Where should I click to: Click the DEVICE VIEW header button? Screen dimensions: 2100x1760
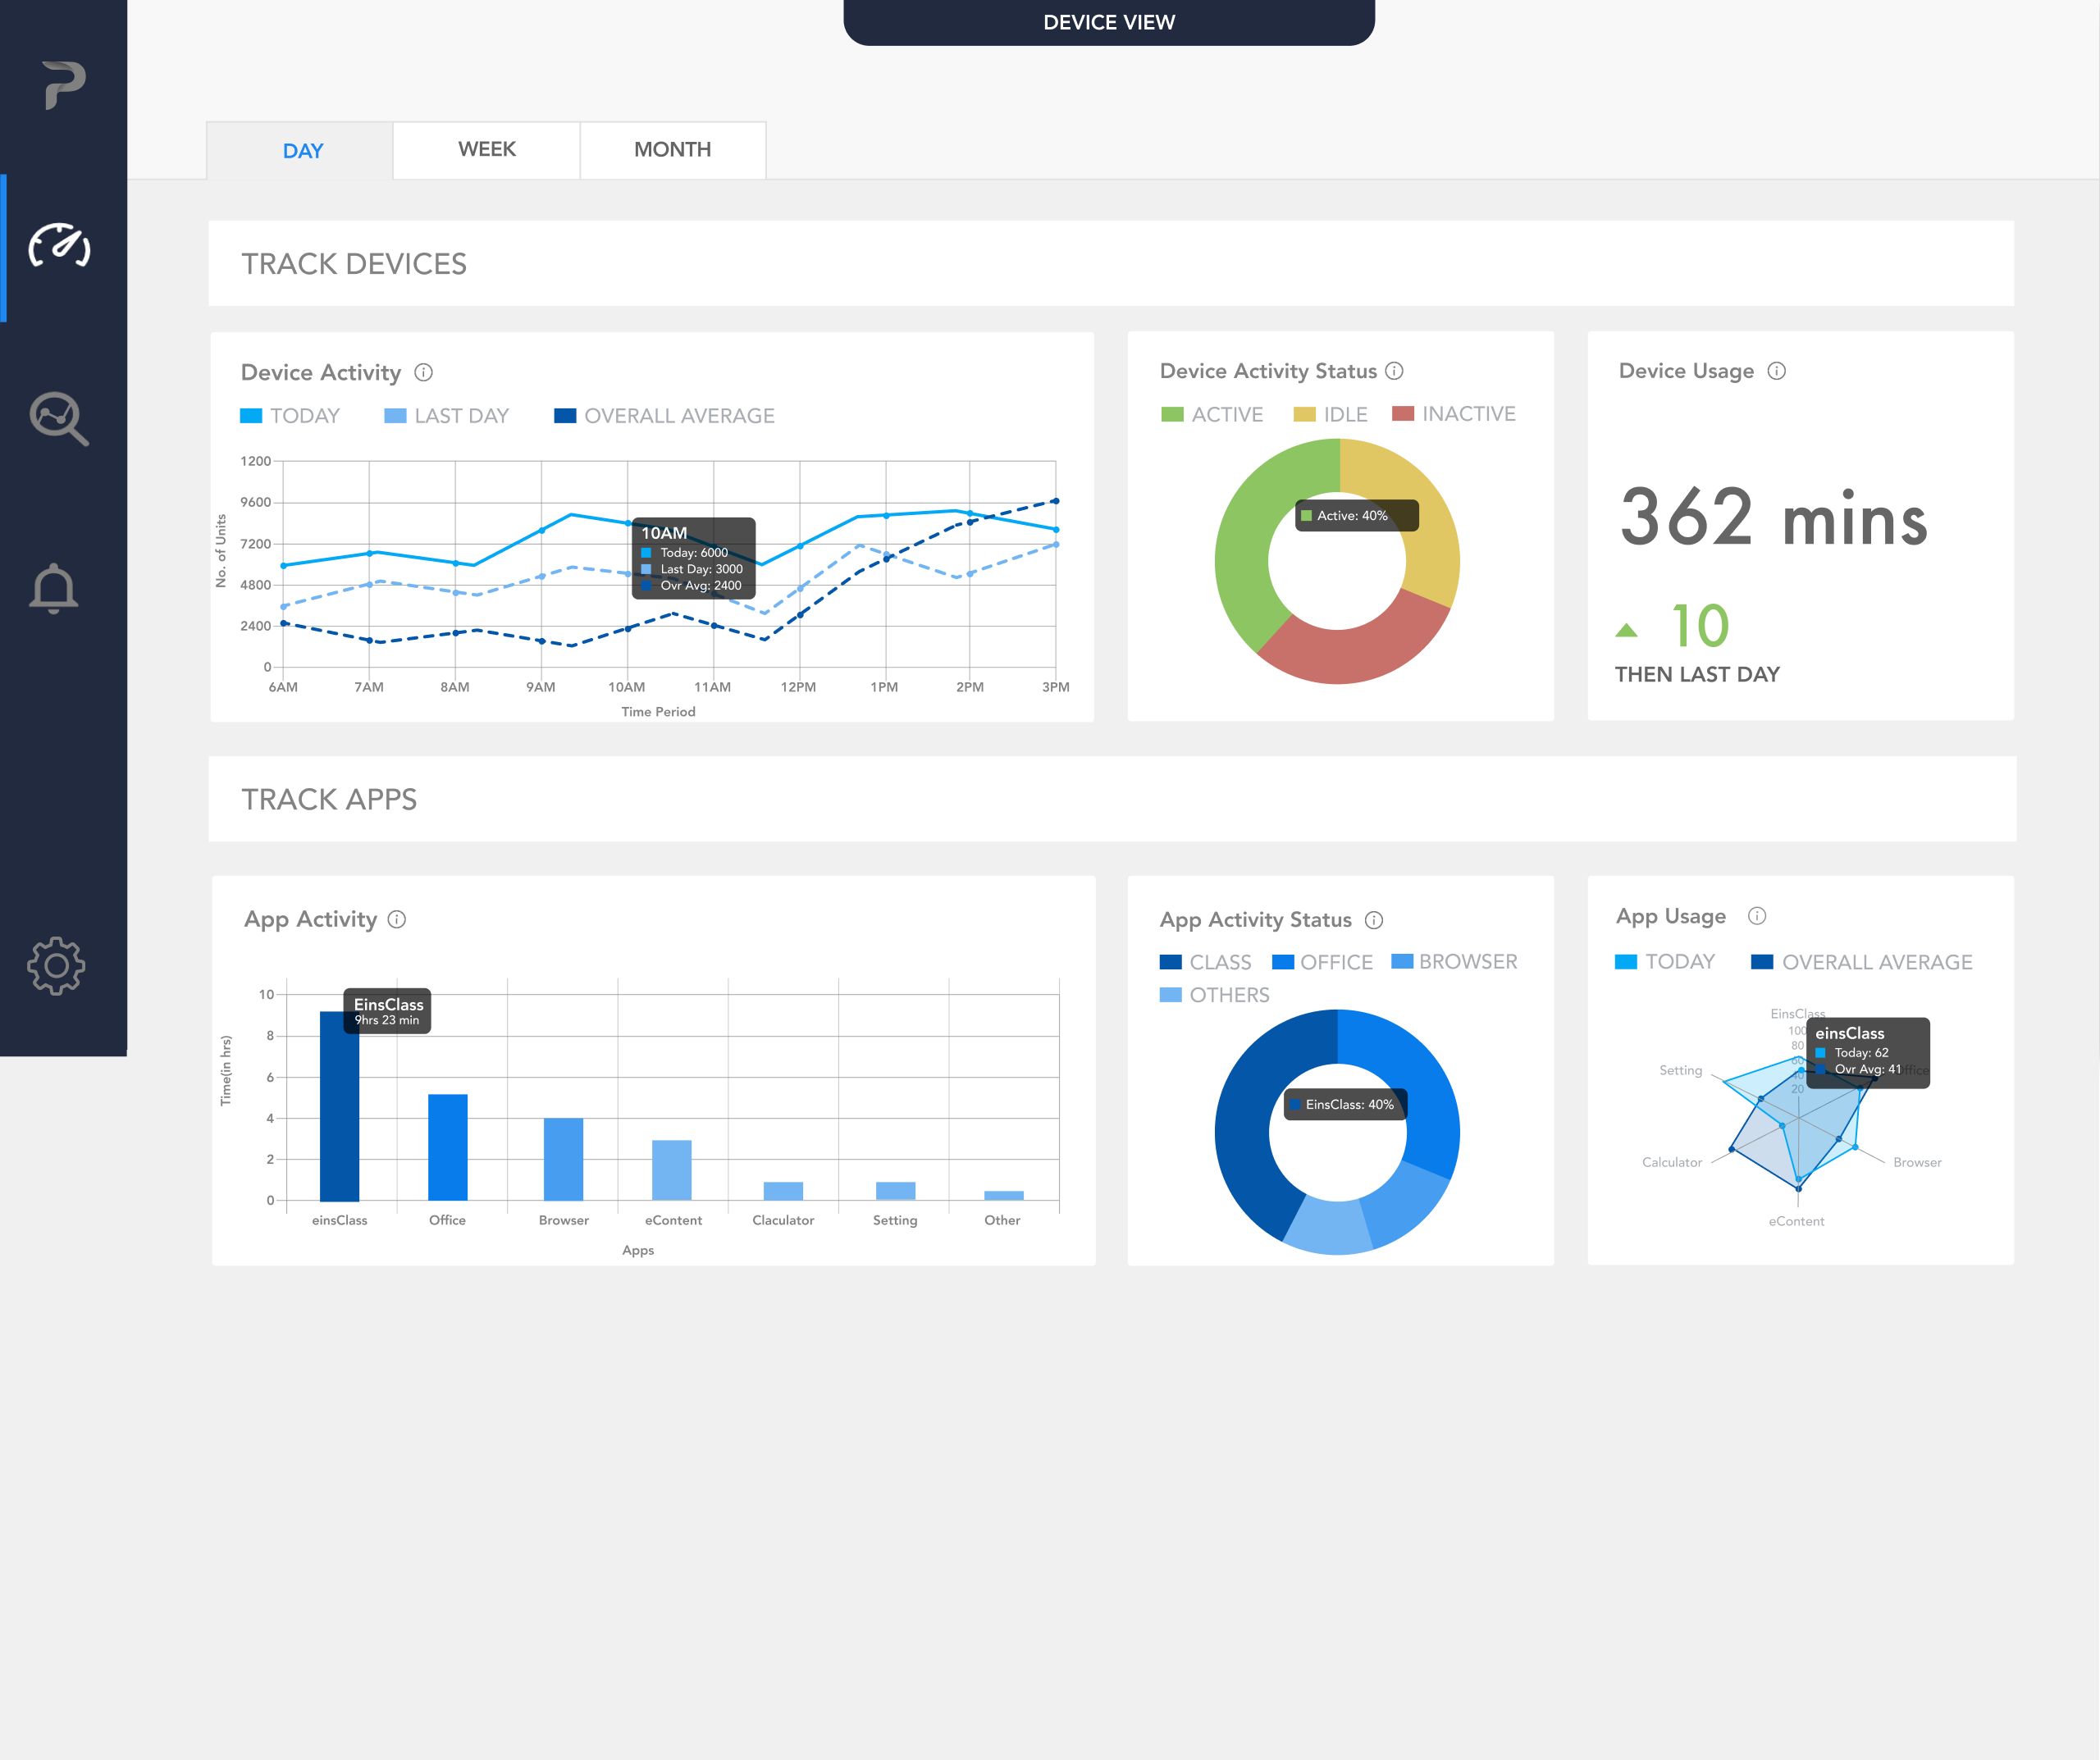coord(1108,22)
